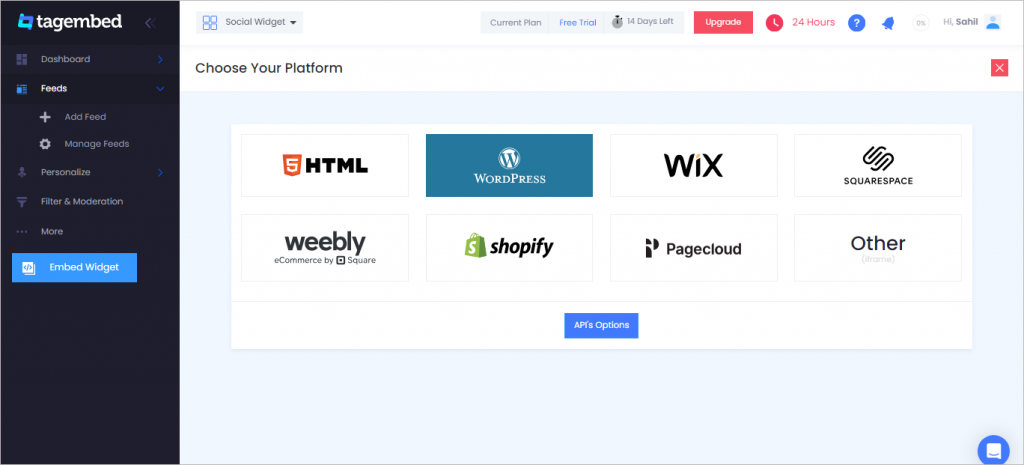The width and height of the screenshot is (1024, 465).
Task: Click the red clock icon
Action: point(775,23)
